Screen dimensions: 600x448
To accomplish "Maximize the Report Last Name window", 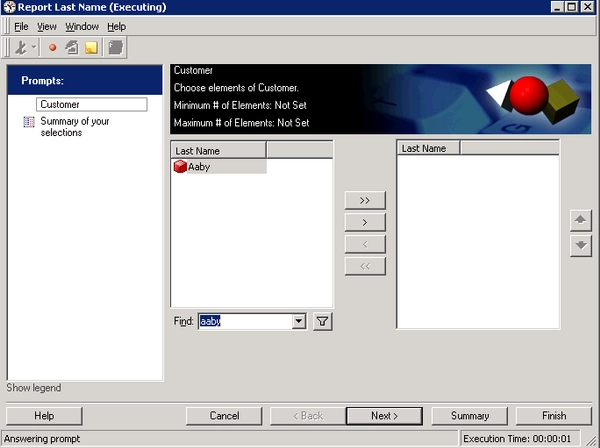I will coord(571,7).
